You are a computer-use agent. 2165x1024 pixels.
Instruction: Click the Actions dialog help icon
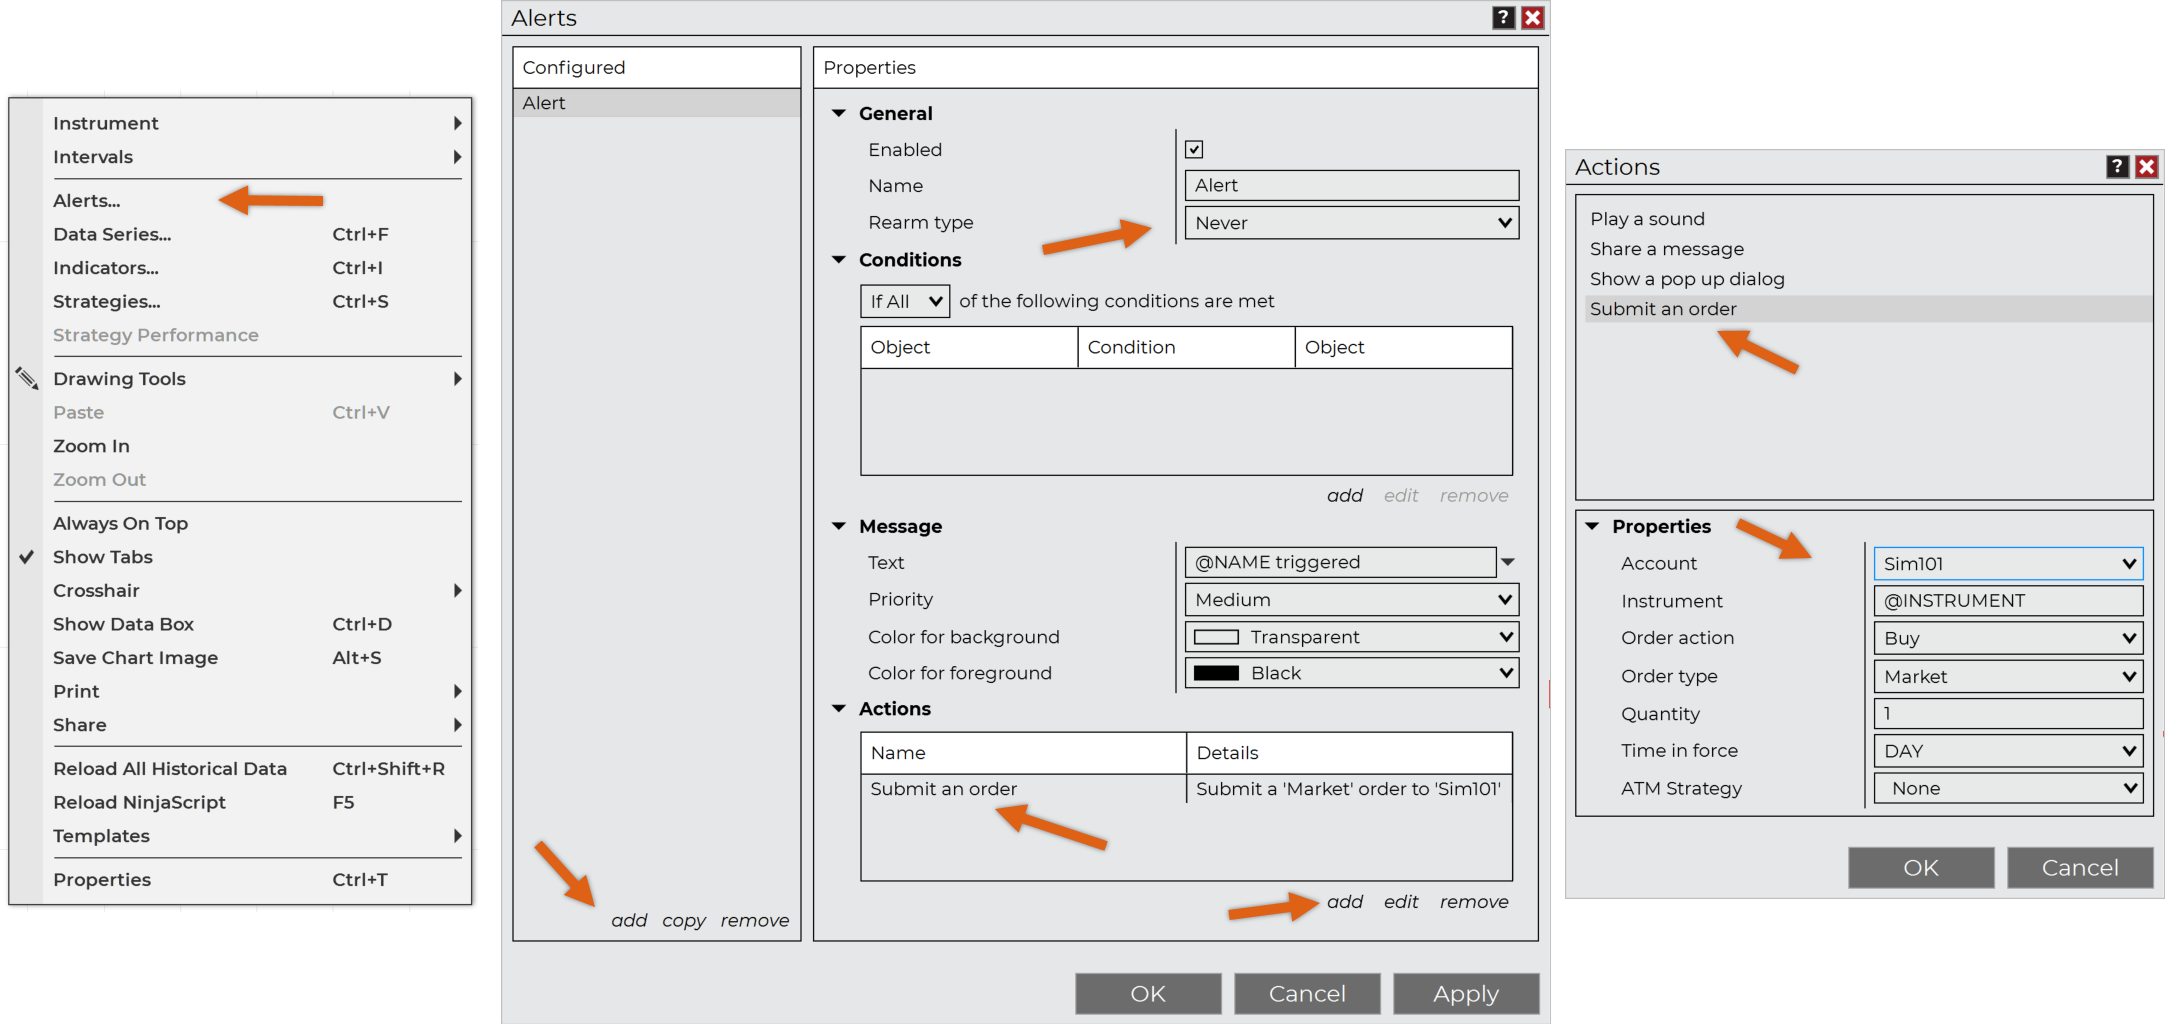click(x=2117, y=167)
